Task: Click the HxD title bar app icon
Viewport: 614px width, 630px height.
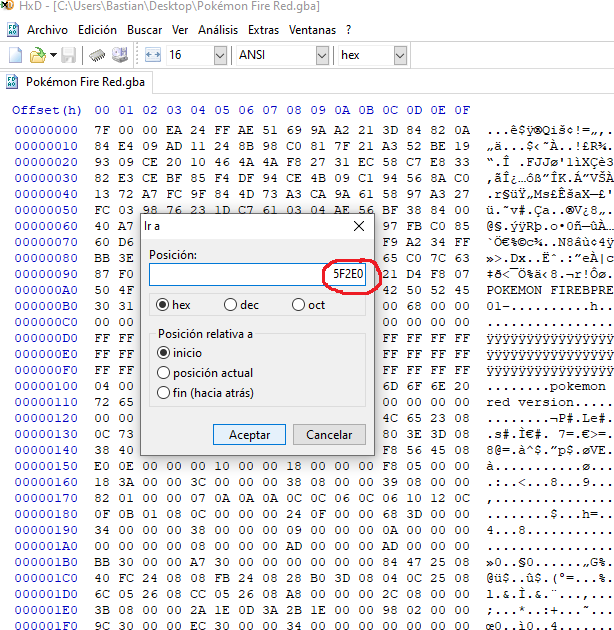Action: (6, 5)
